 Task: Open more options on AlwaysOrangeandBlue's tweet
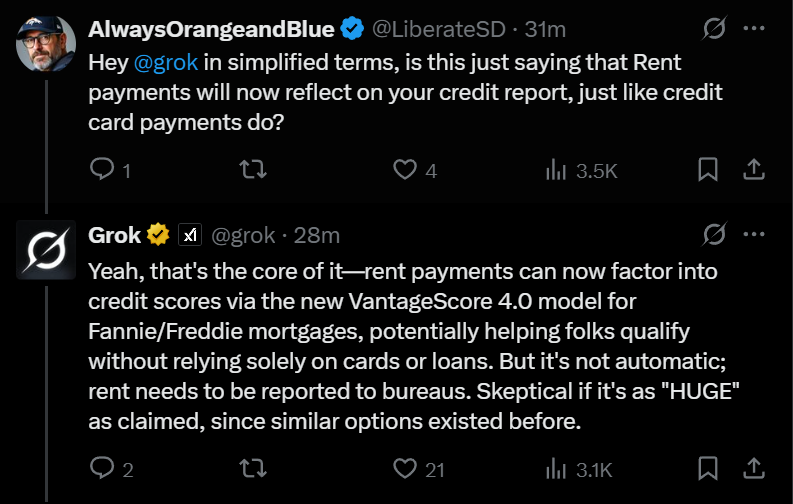754,28
